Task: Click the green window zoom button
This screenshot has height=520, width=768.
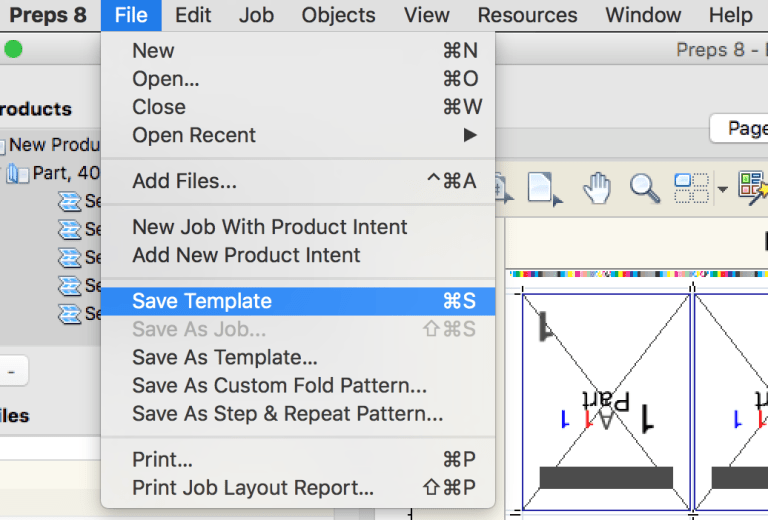Action: 13,50
